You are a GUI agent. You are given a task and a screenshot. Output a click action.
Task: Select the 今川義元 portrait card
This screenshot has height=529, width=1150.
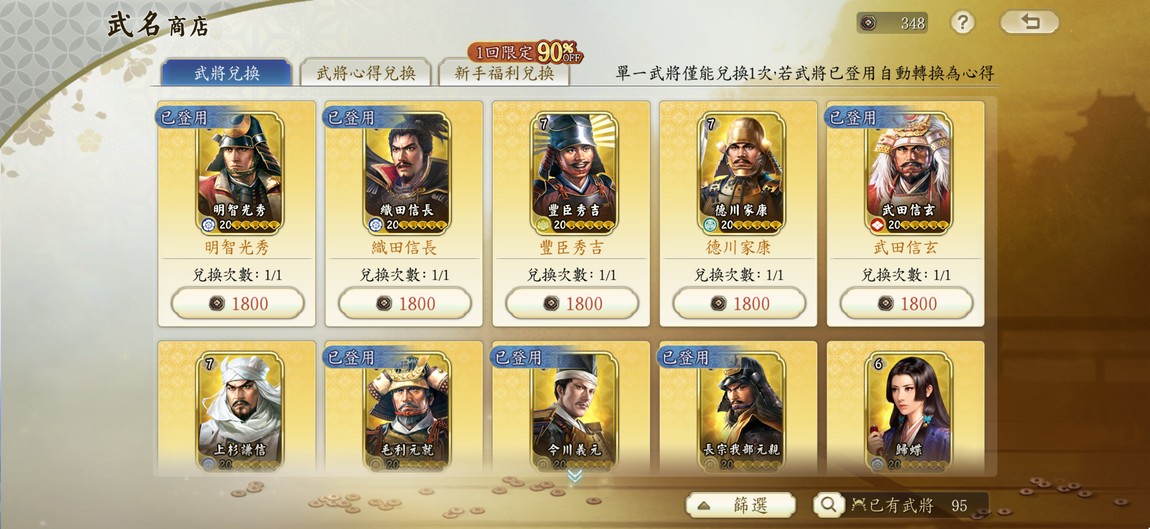point(574,413)
